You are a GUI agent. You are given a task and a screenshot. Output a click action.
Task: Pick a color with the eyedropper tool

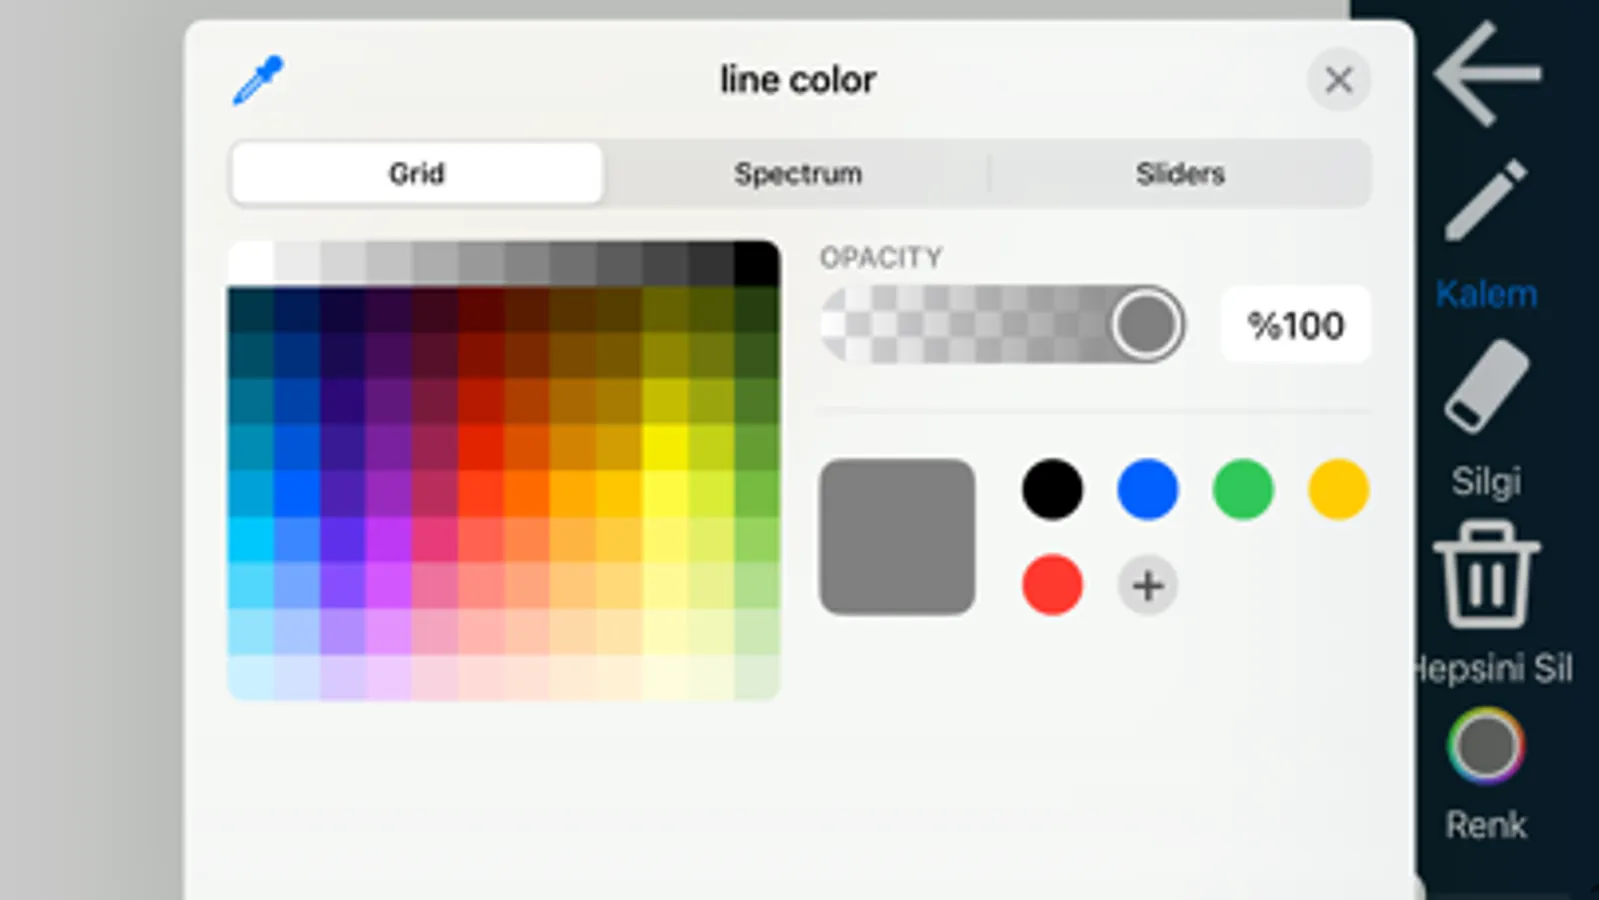coord(258,80)
